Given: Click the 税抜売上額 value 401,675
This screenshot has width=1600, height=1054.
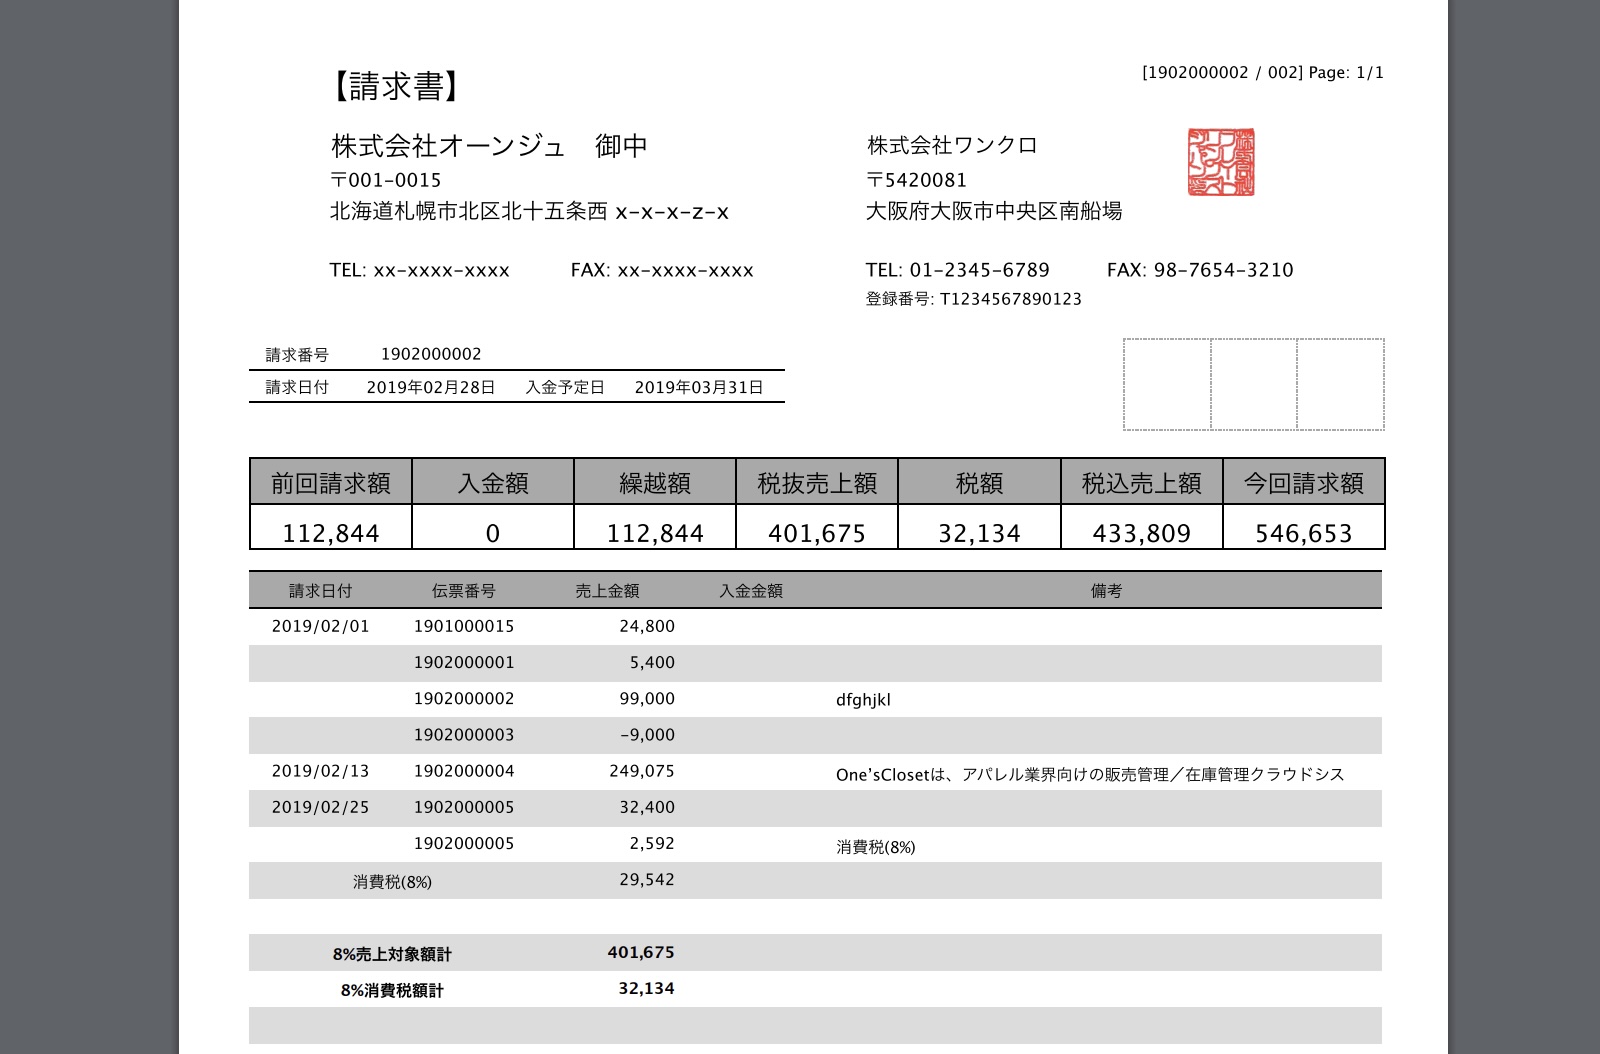Looking at the screenshot, I should [817, 532].
